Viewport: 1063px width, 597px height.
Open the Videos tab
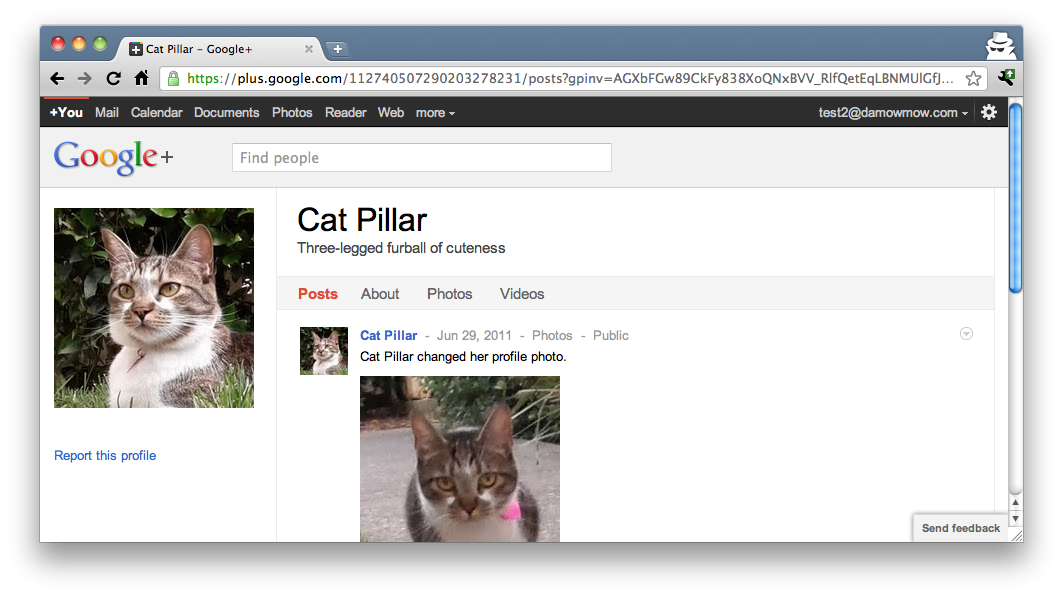pyautogui.click(x=522, y=294)
